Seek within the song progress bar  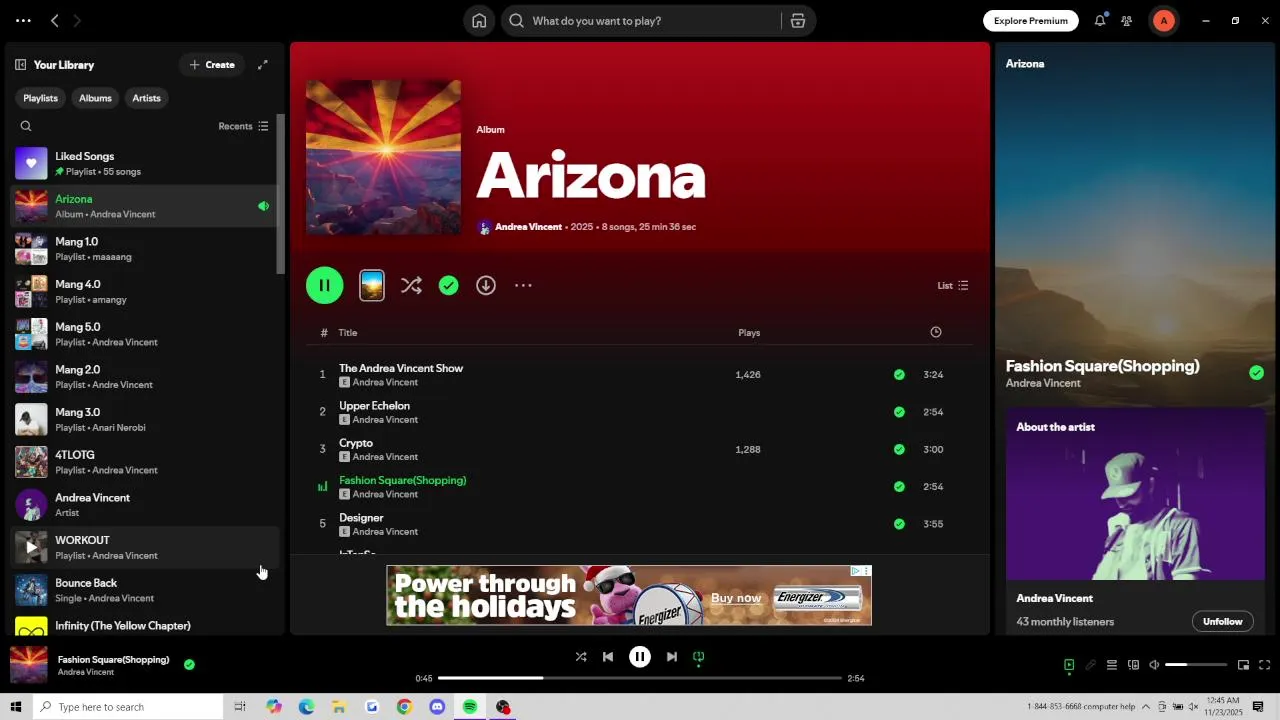click(640, 678)
